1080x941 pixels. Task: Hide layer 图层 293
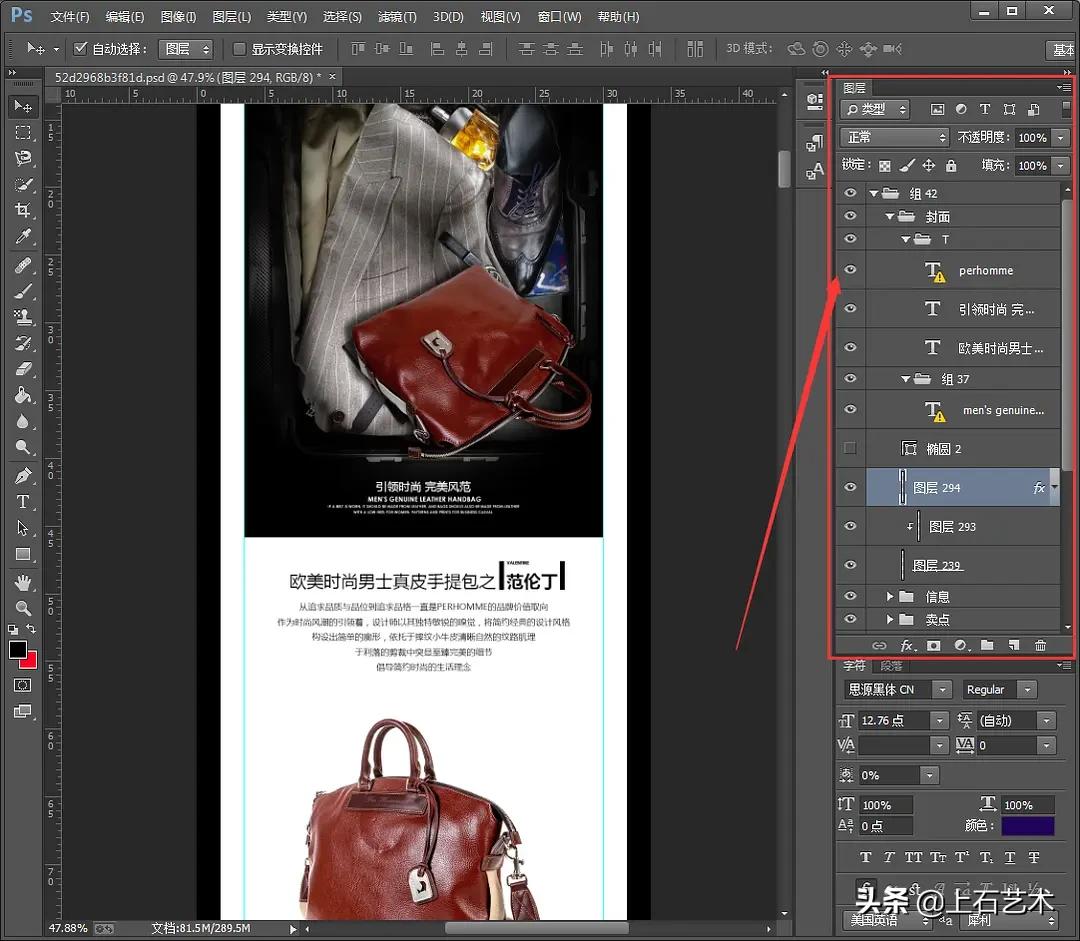point(851,526)
